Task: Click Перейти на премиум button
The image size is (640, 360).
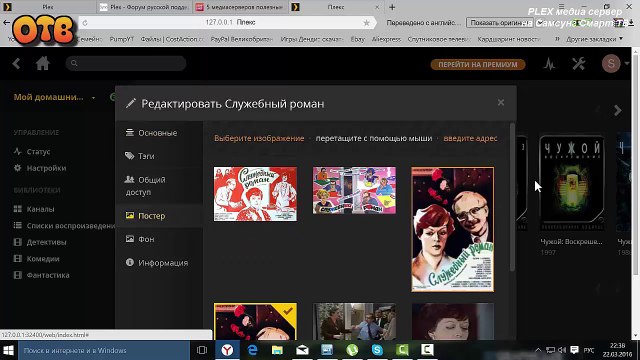Action: coord(478,64)
